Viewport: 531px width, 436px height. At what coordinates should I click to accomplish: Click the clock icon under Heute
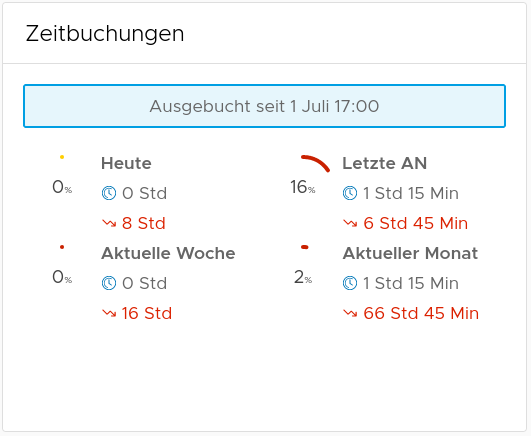(109, 193)
